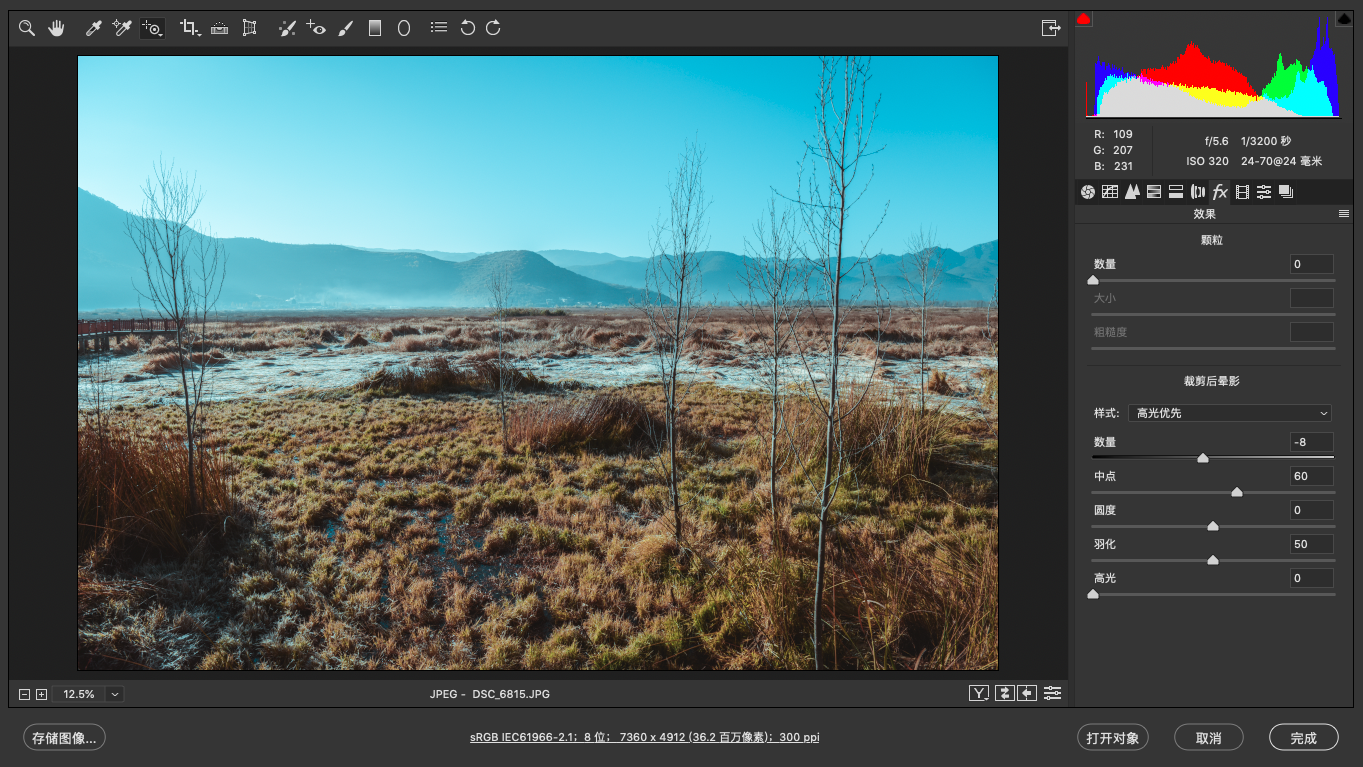Select the Graduated Filter tool

coord(375,28)
